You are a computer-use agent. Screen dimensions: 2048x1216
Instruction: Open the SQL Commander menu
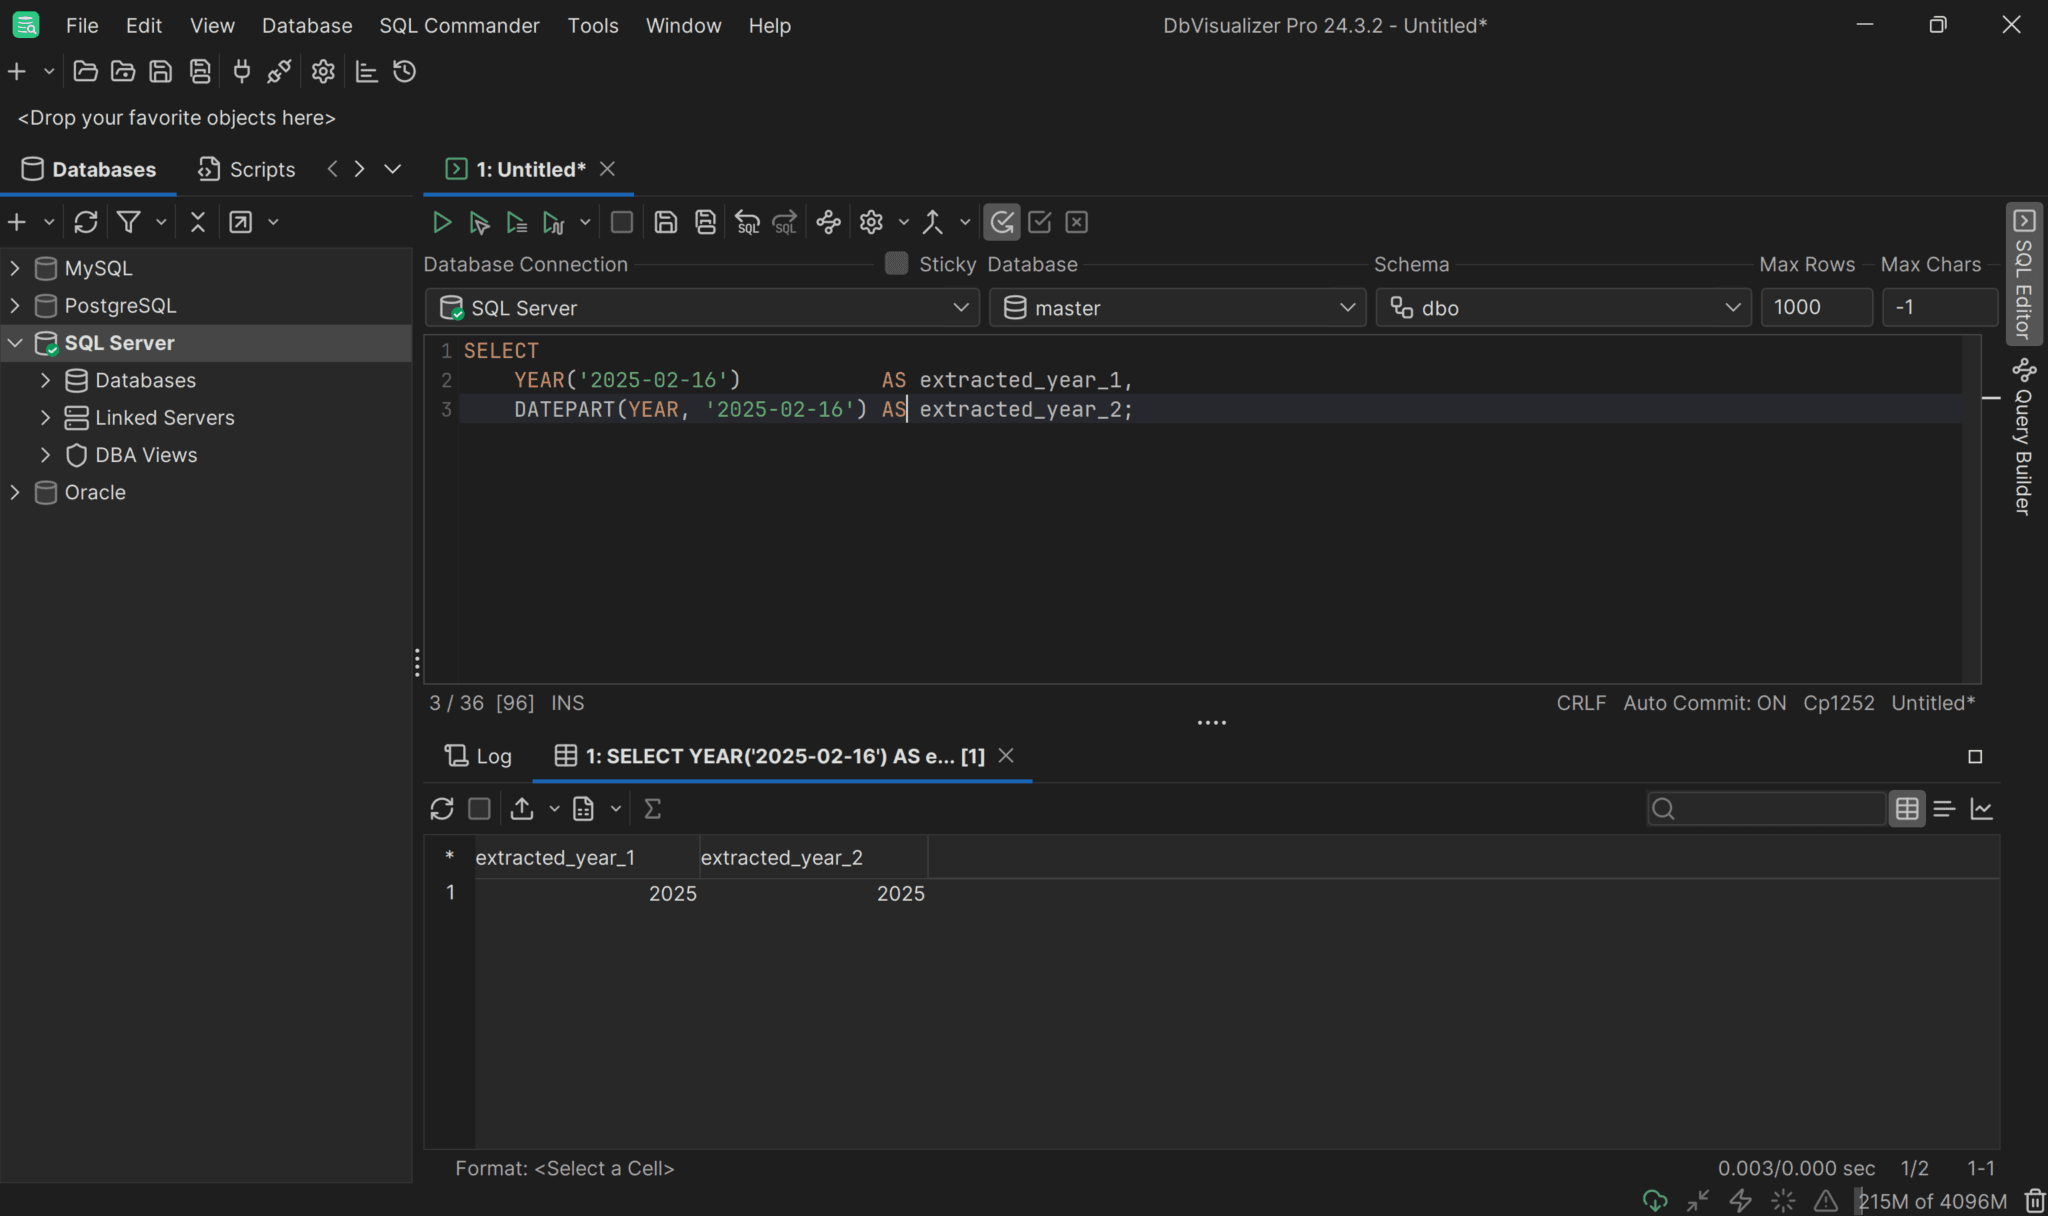tap(459, 25)
